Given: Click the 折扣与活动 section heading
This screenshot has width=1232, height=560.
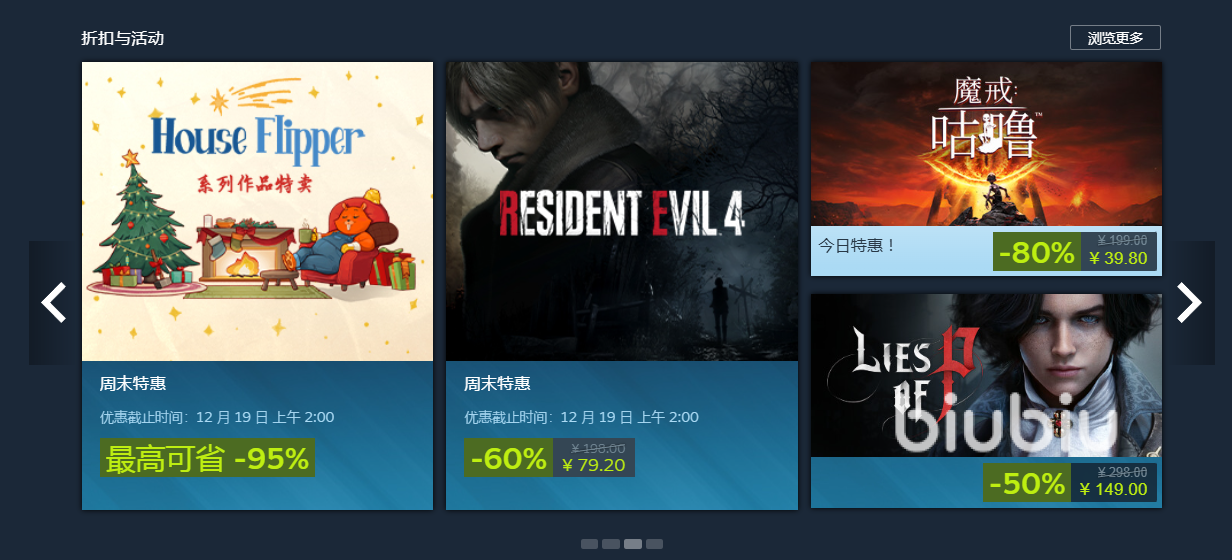Looking at the screenshot, I should 122,38.
